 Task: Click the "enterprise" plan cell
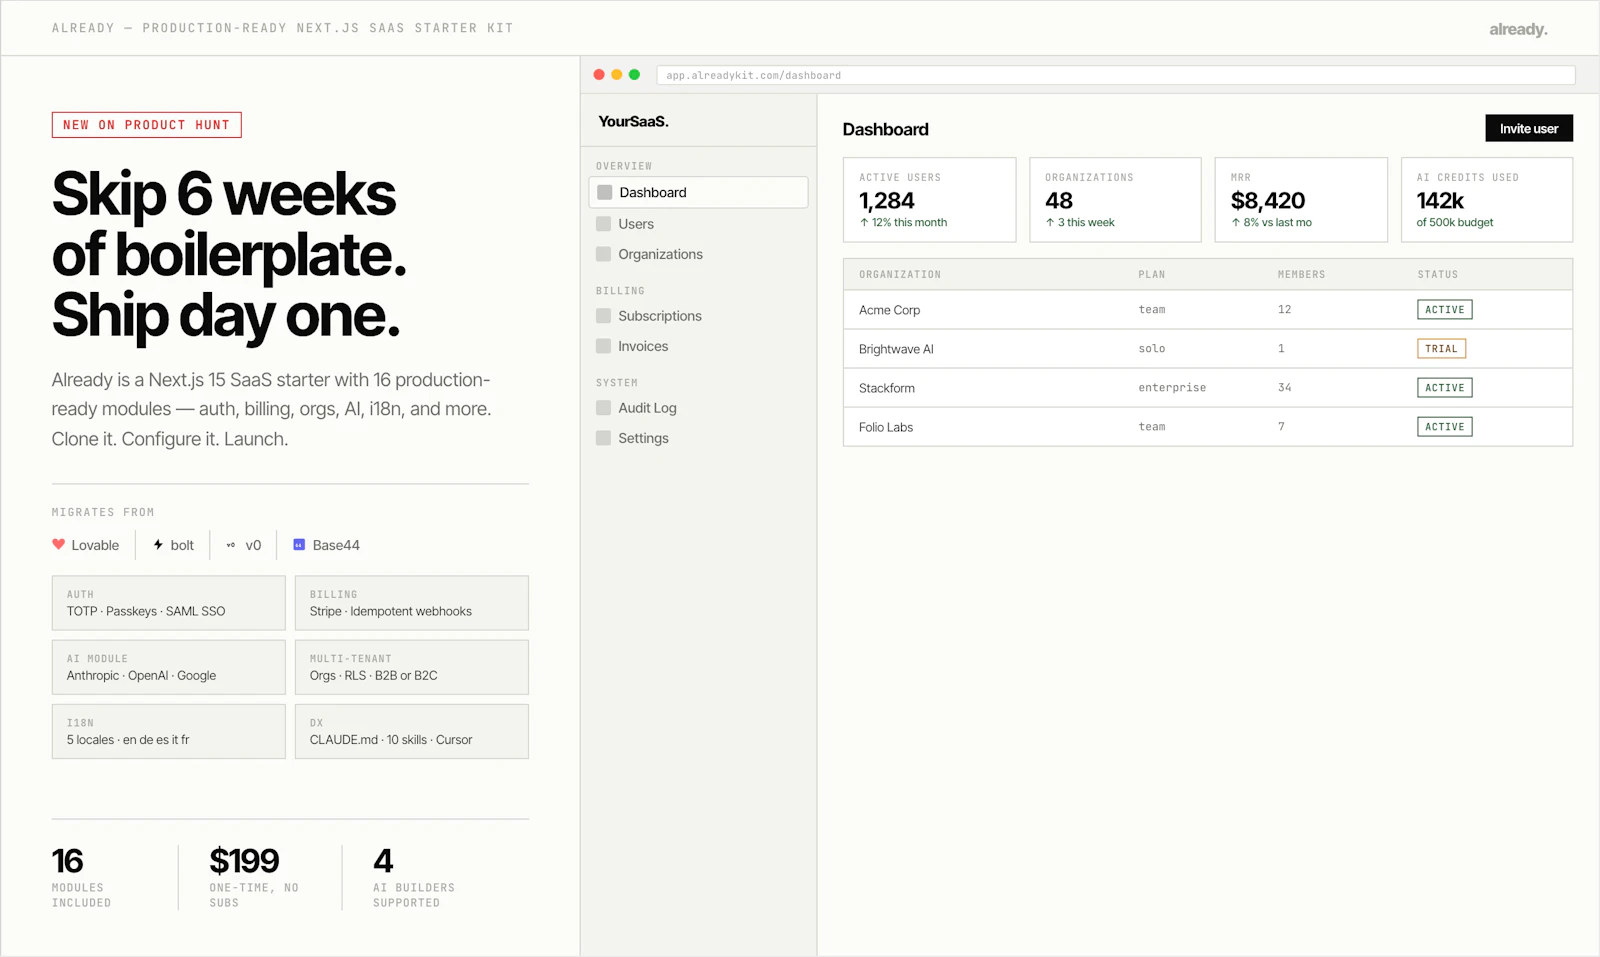click(x=1172, y=388)
